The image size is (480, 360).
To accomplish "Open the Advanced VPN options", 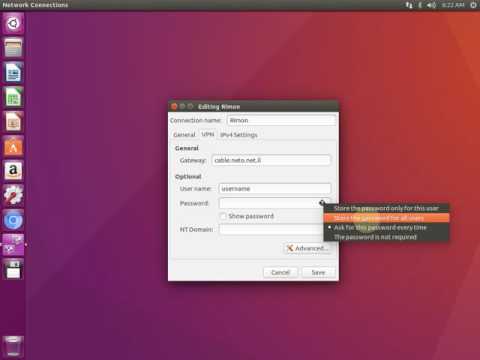I will (307, 248).
